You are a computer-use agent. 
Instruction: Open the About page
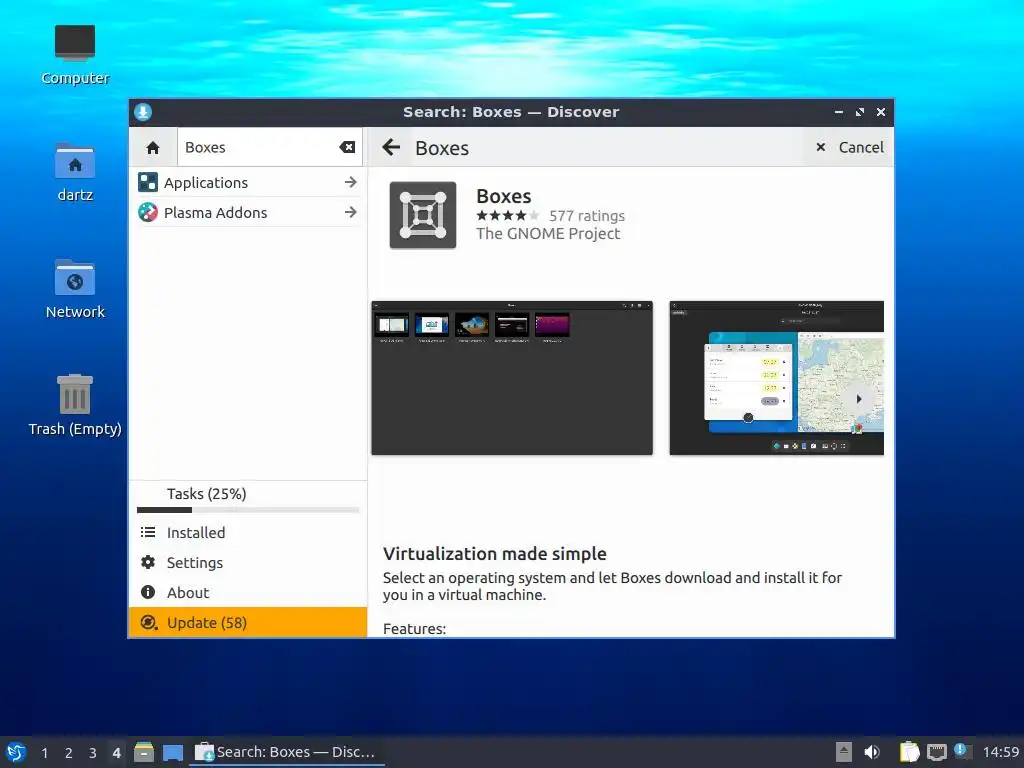click(x=248, y=592)
